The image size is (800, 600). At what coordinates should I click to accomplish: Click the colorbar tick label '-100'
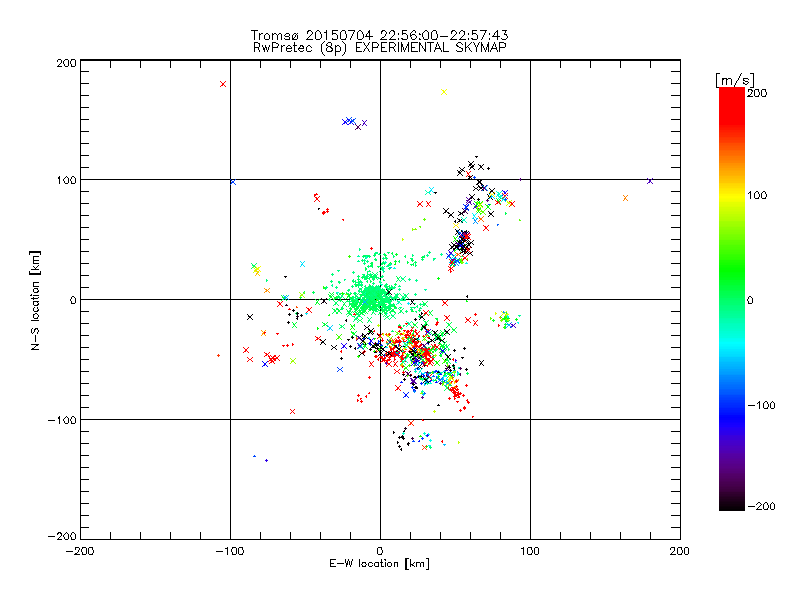tap(761, 405)
